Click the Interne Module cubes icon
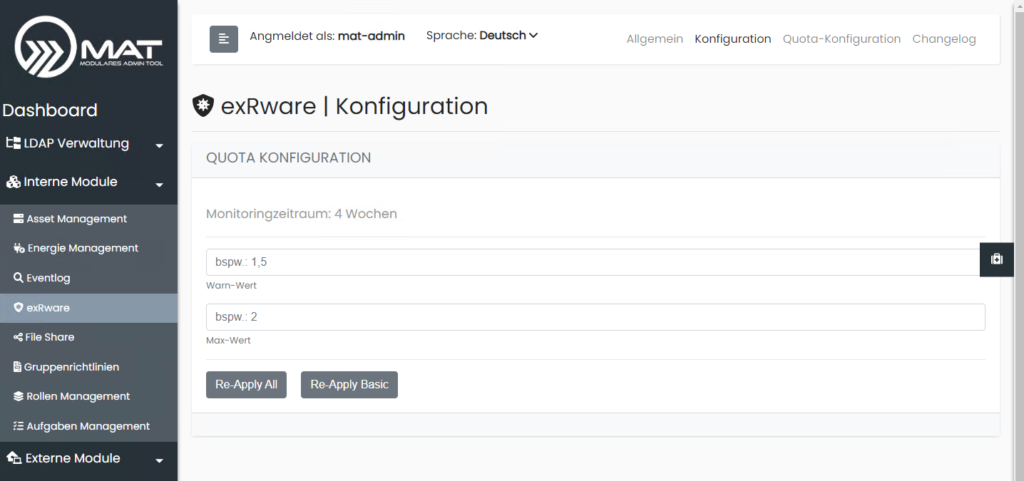 tap(13, 182)
